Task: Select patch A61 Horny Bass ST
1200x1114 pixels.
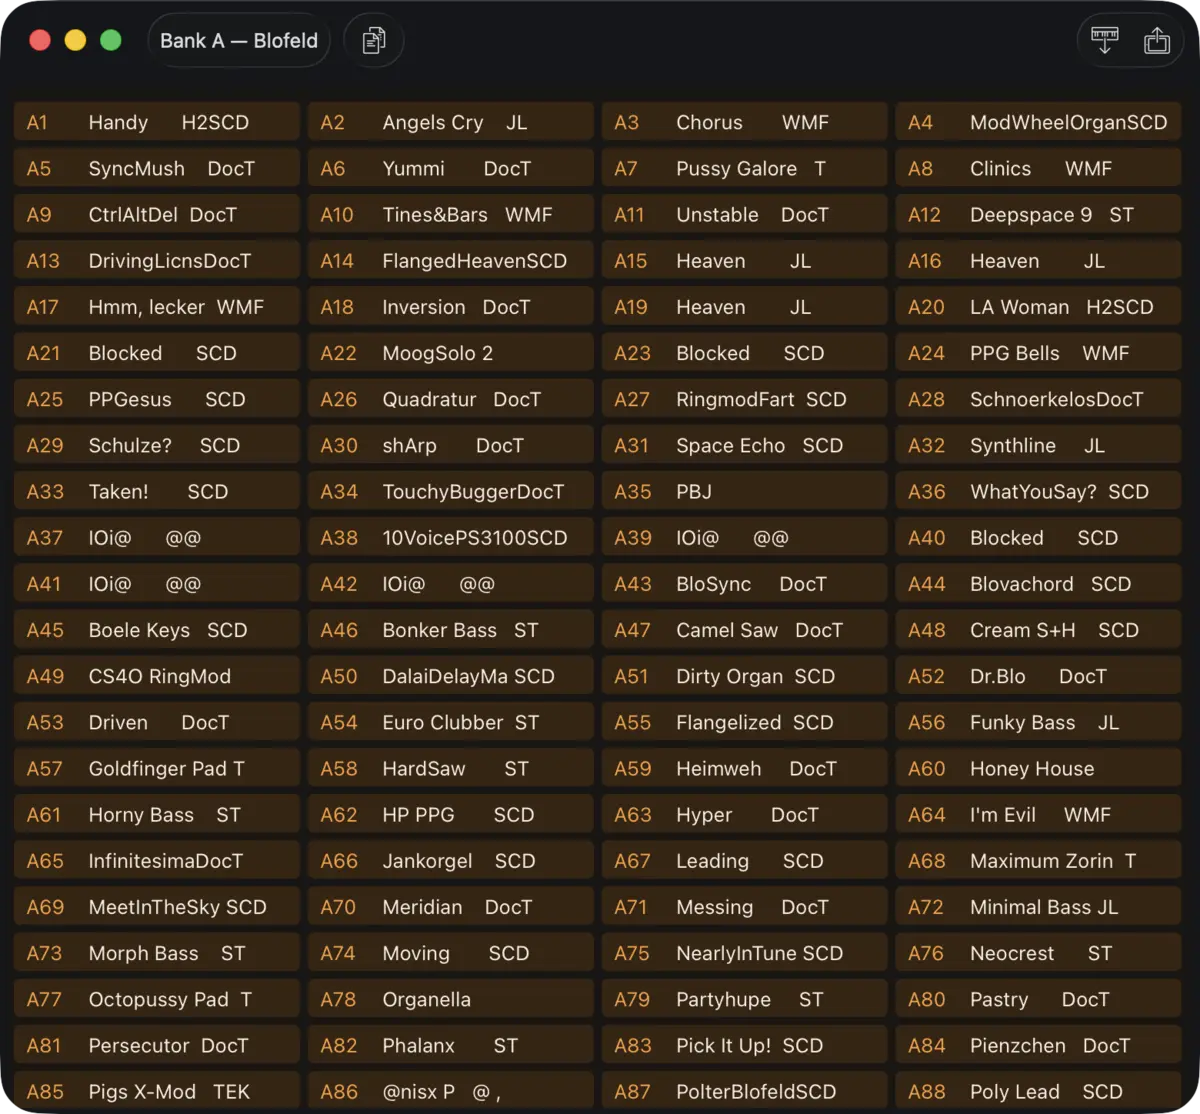Action: coord(157,814)
